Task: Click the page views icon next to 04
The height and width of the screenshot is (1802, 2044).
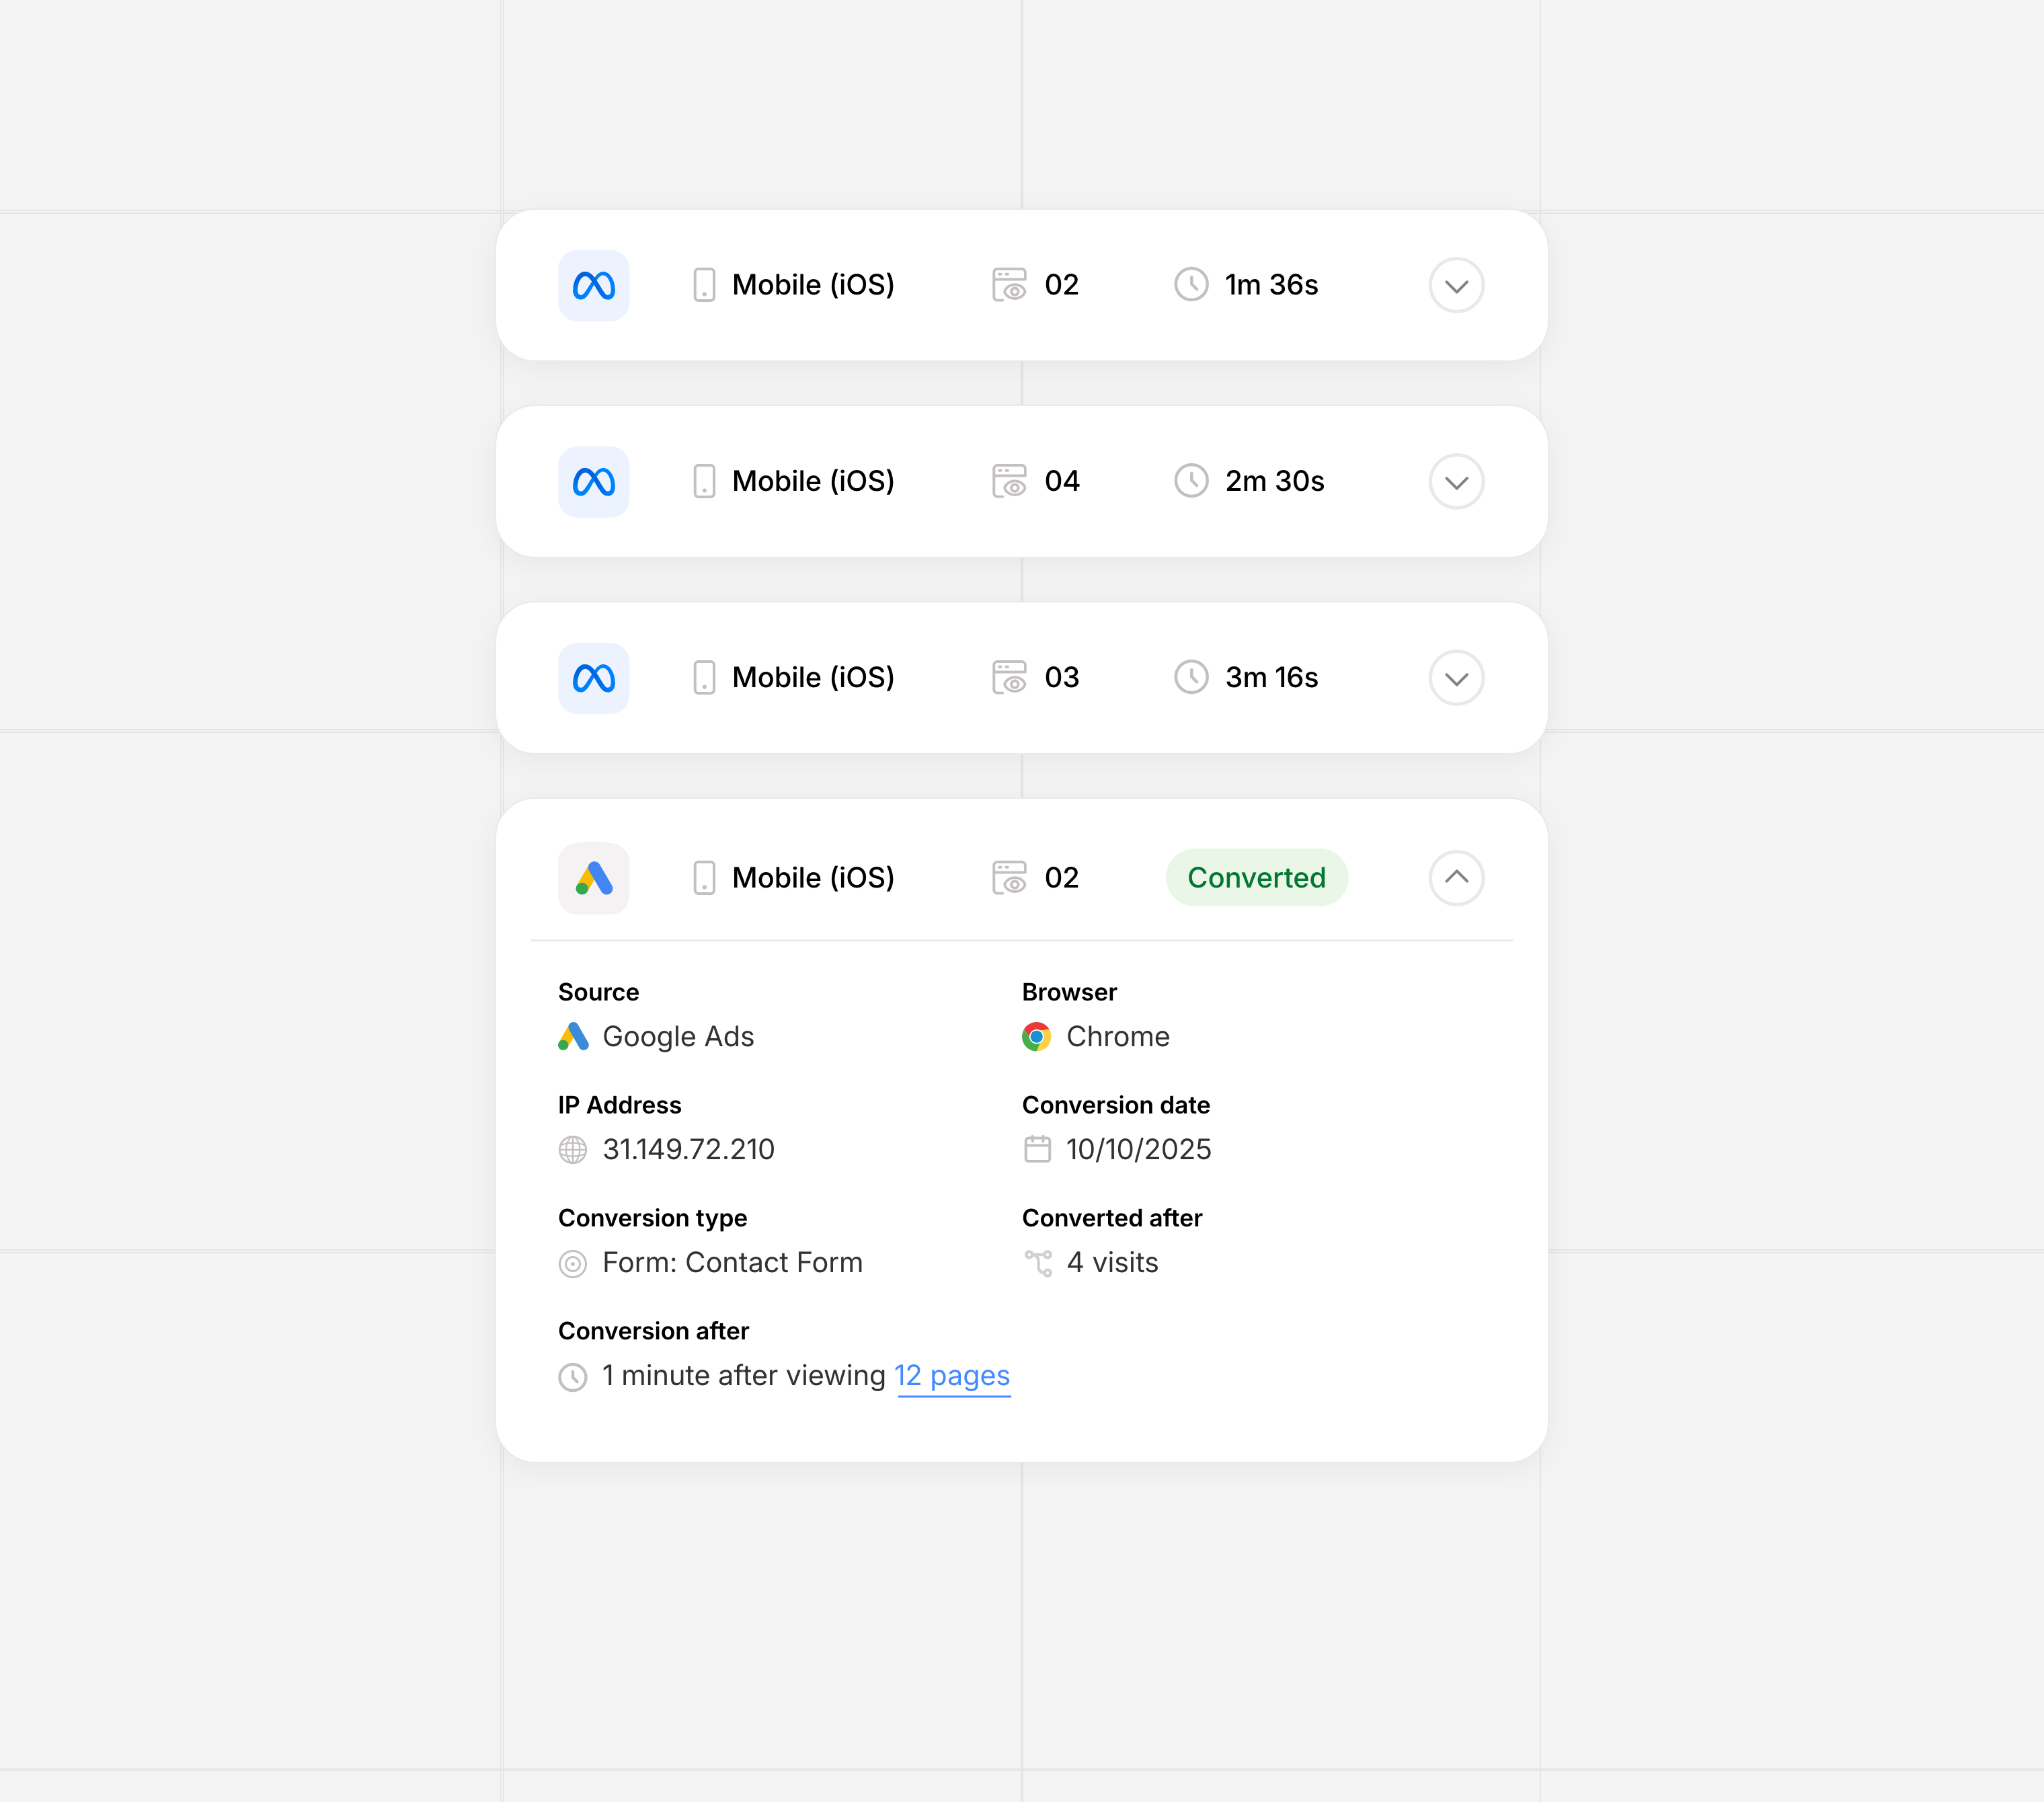Action: coord(1009,481)
